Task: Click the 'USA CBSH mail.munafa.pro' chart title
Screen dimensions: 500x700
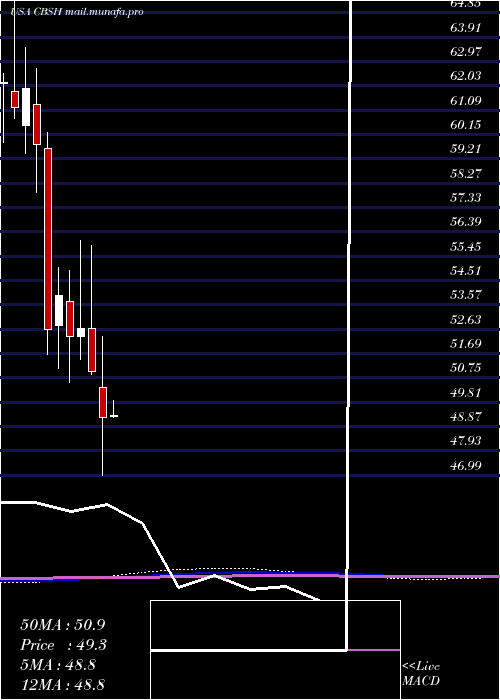Action: point(77,12)
